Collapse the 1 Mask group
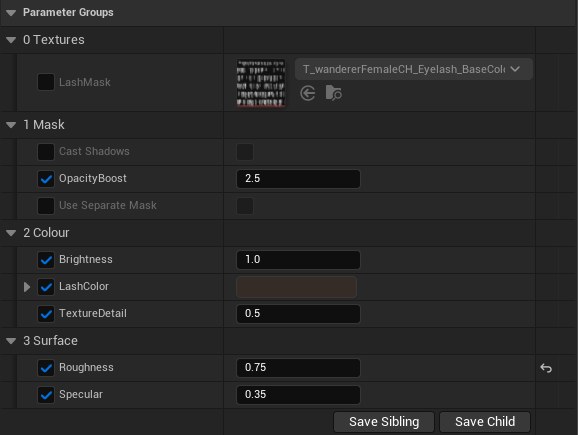Viewport: 578px width, 435px height. [x=11, y=125]
